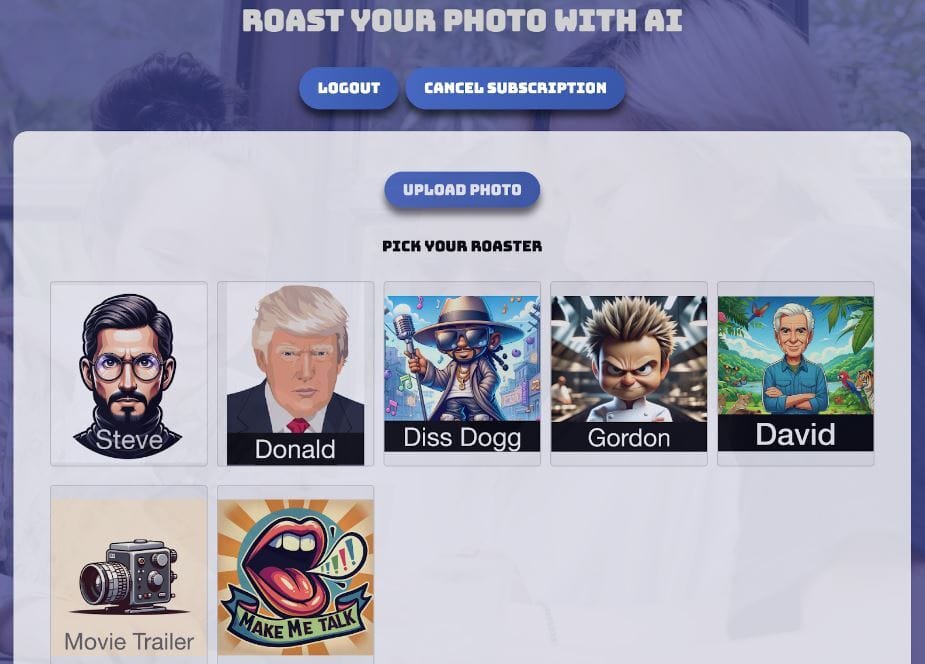Click the Steve name on the avatar
This screenshot has width=925, height=664.
129,440
